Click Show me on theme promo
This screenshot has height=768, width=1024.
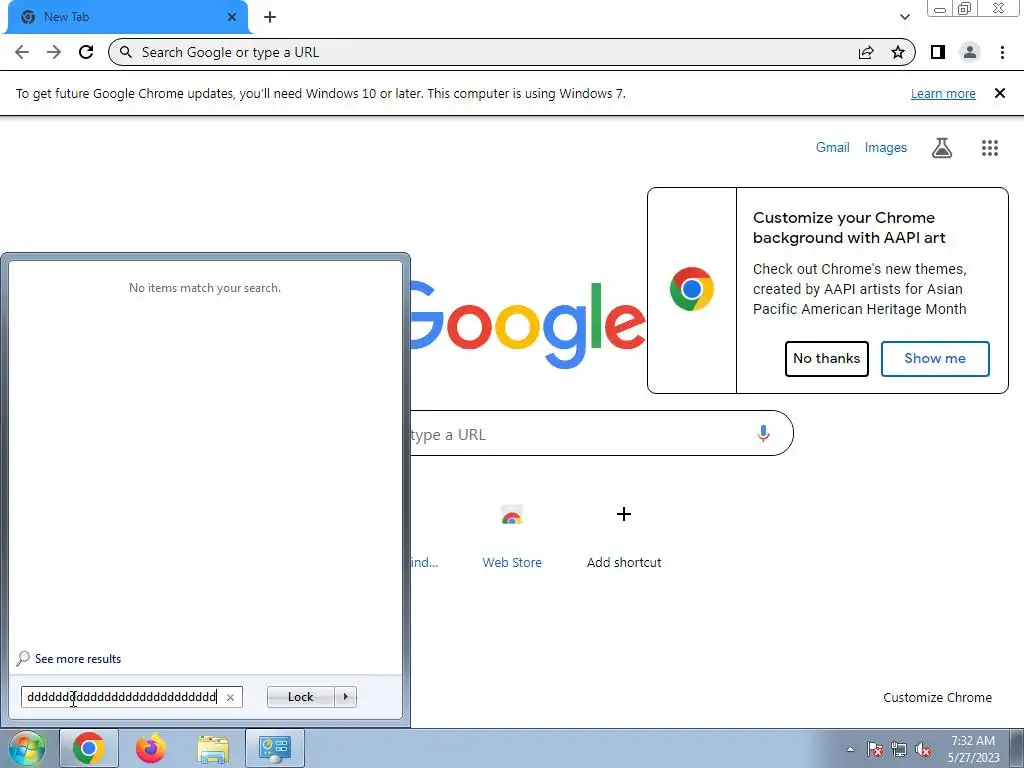[x=935, y=359]
